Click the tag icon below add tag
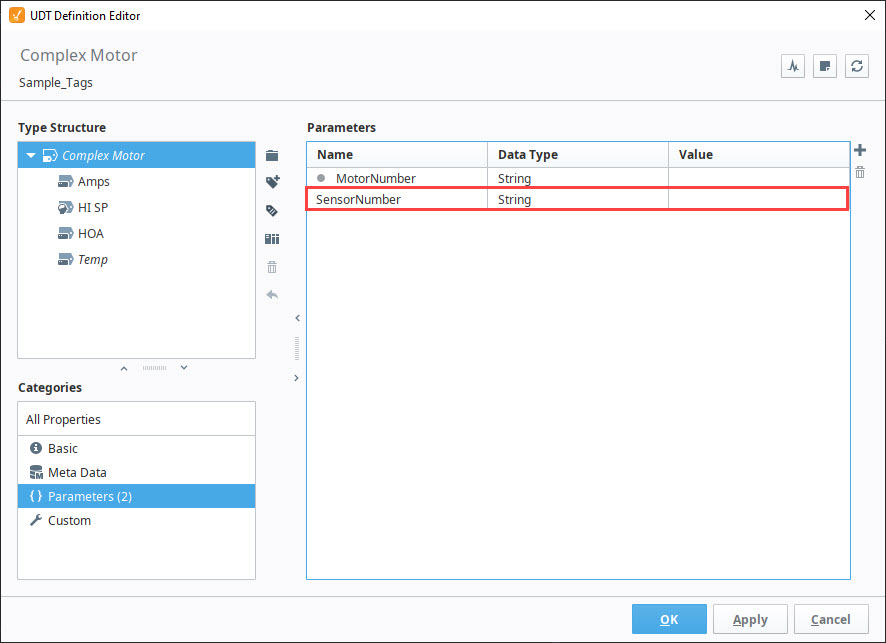The image size is (886, 643). 272,211
